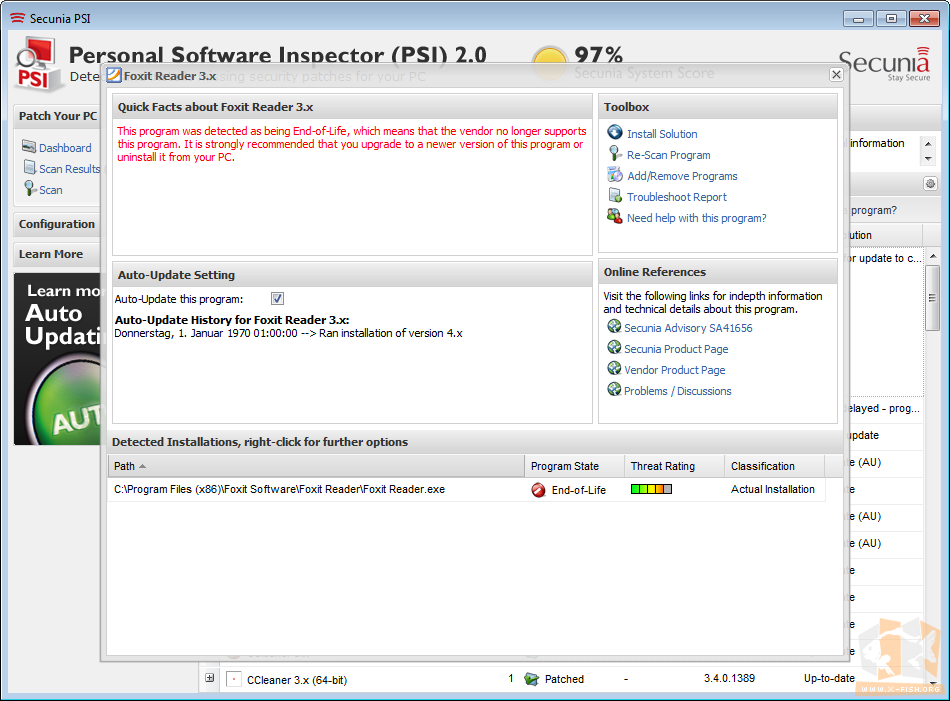Click the main window vertical scrollbar thumb
Viewport: 950px width, 701px height.
932,298
